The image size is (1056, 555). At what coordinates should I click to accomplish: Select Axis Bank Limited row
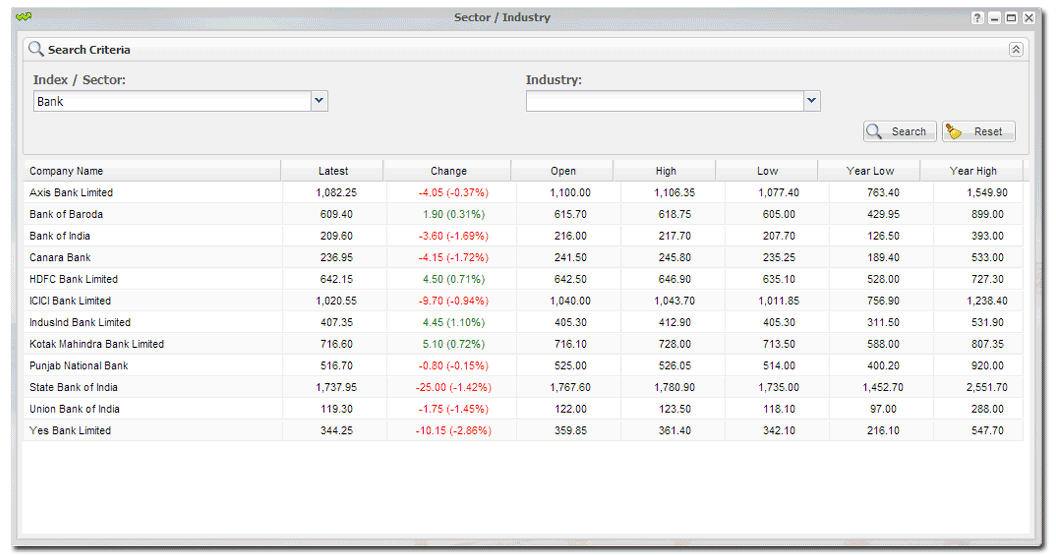pyautogui.click(x=523, y=193)
